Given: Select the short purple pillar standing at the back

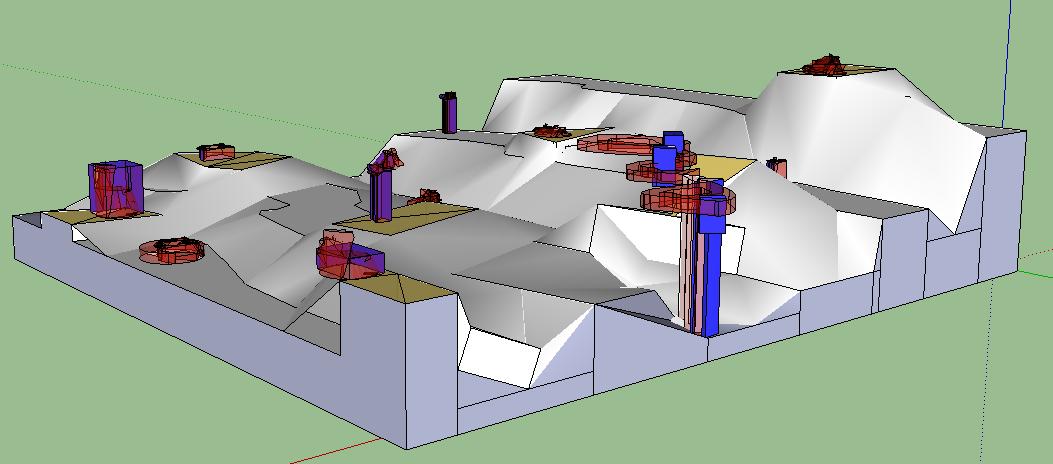Looking at the screenshot, I should [449, 113].
